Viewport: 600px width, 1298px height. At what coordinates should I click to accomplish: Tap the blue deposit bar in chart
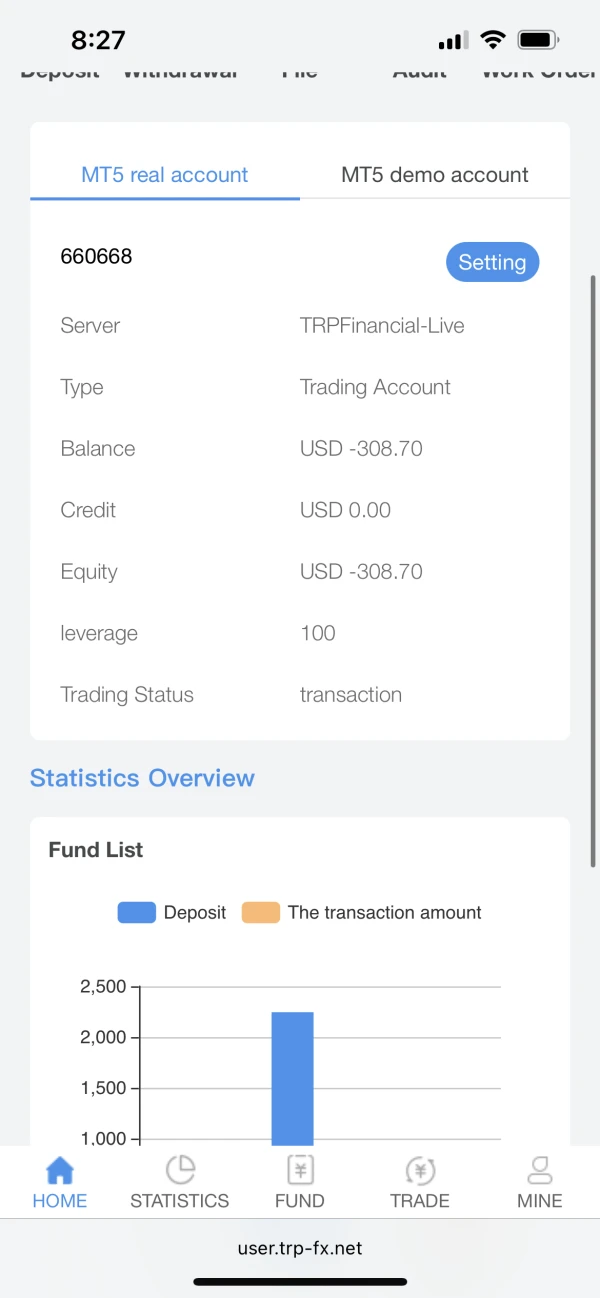click(x=292, y=1080)
